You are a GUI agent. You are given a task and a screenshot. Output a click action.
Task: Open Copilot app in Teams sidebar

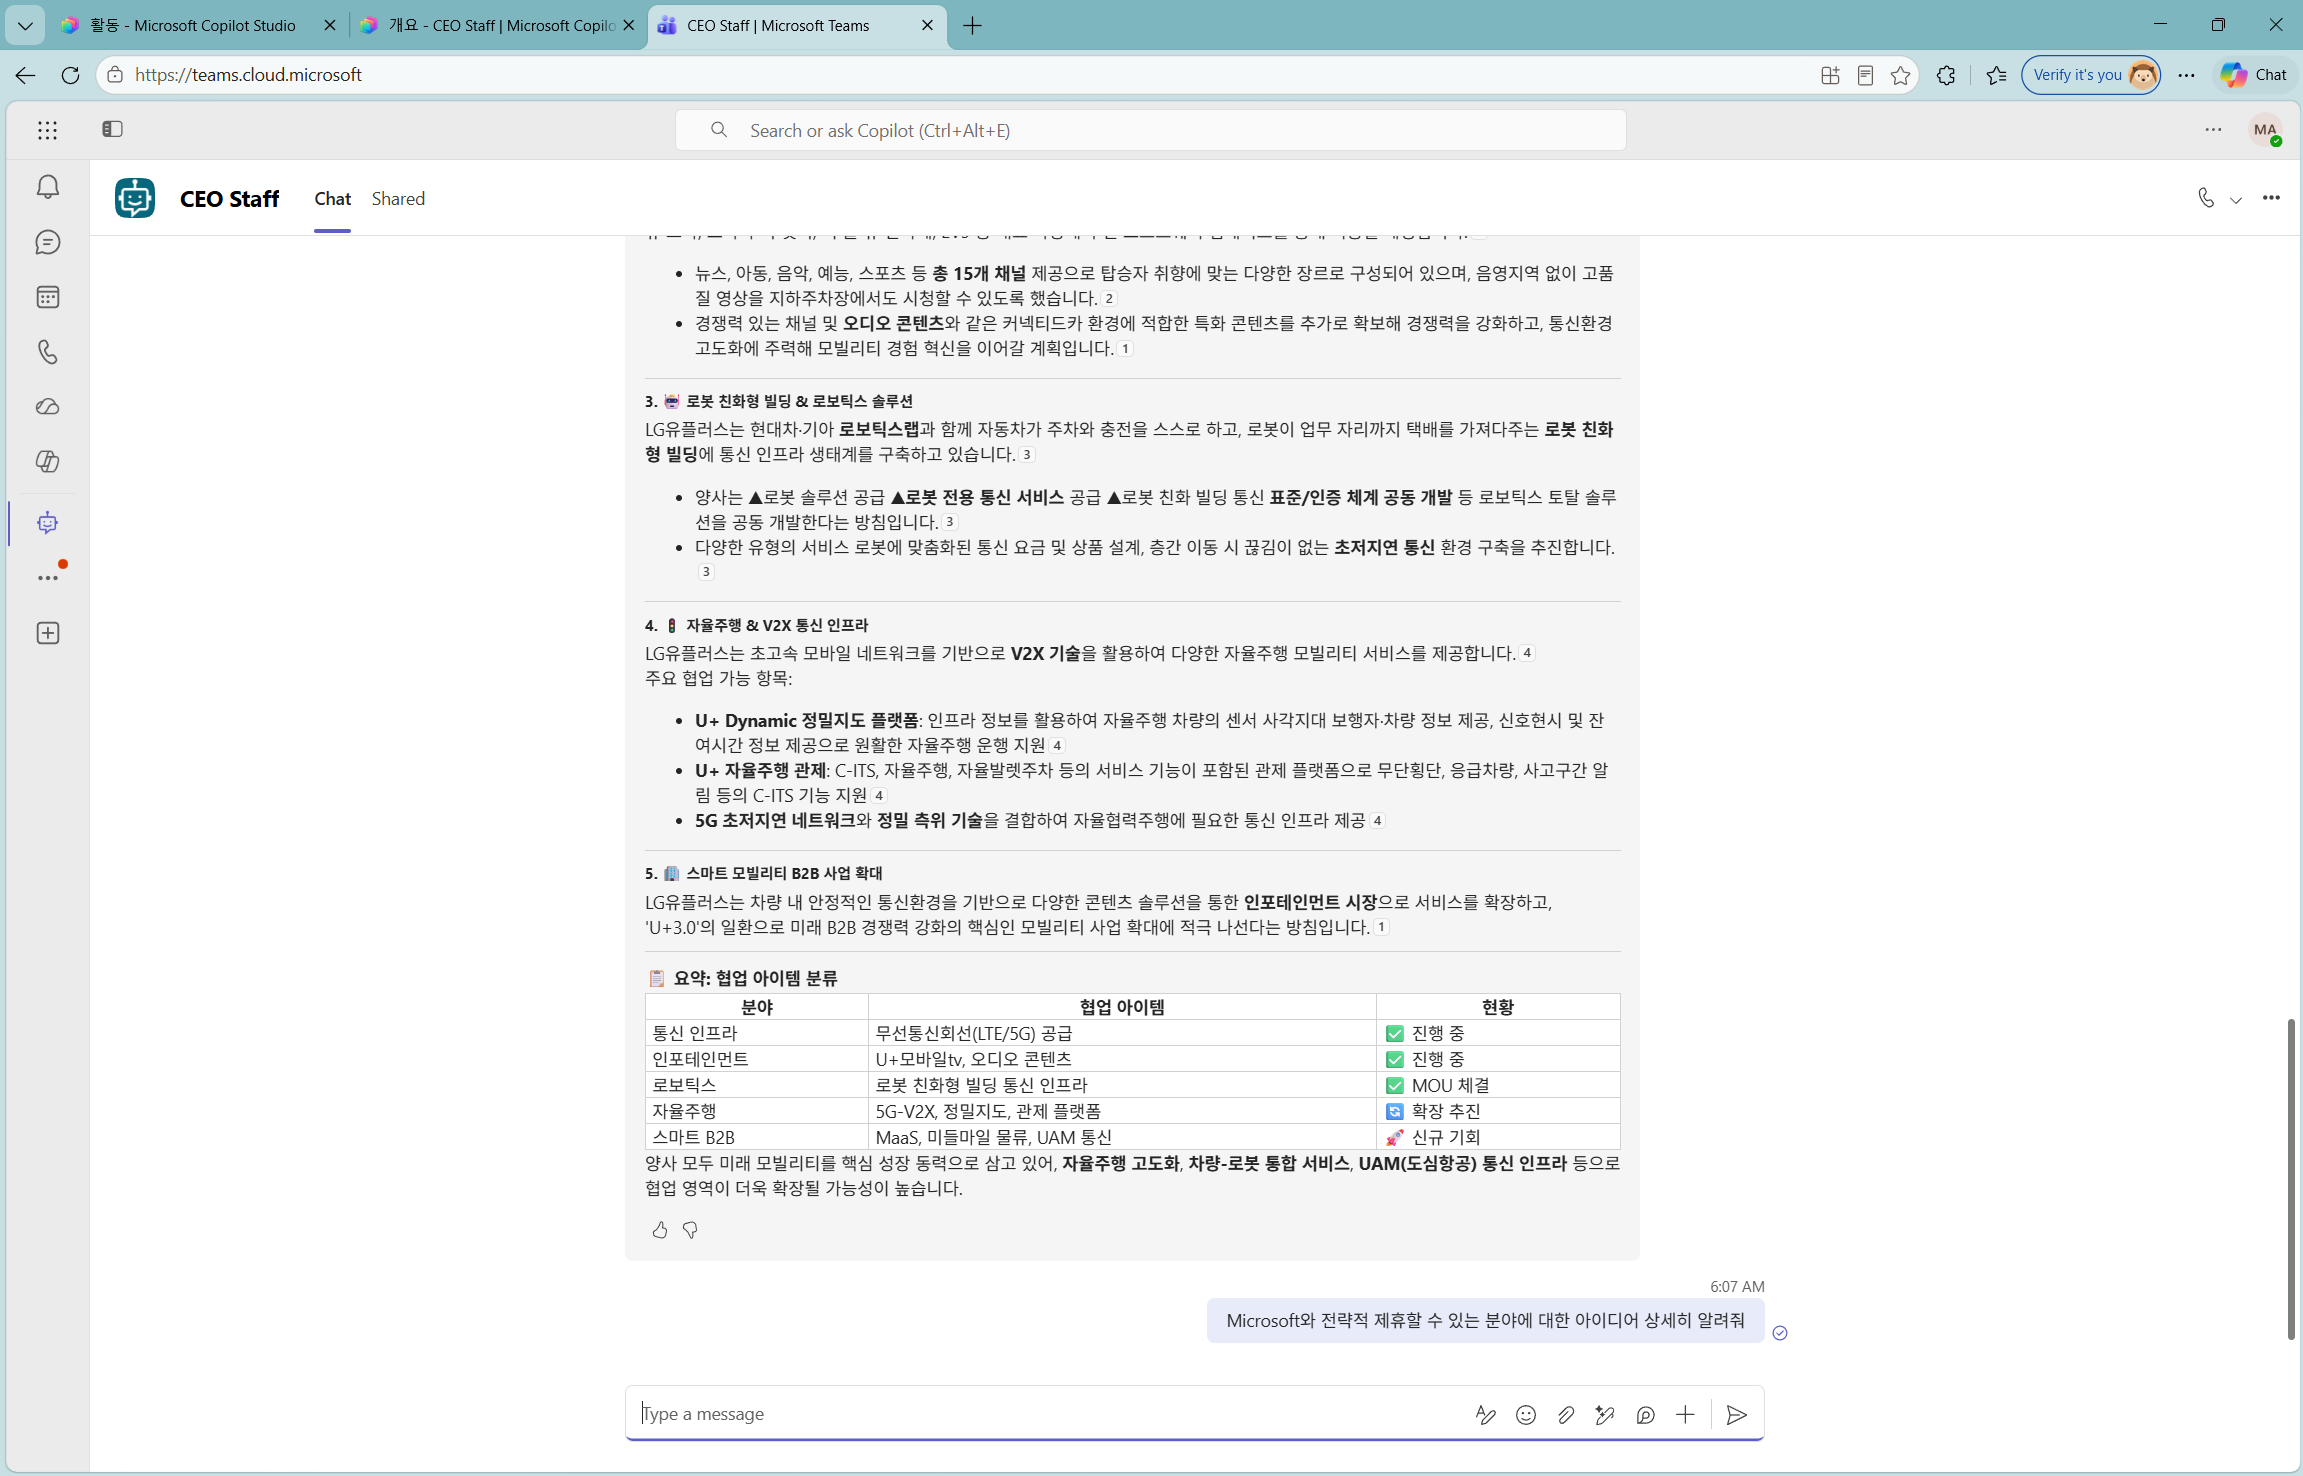tap(48, 461)
